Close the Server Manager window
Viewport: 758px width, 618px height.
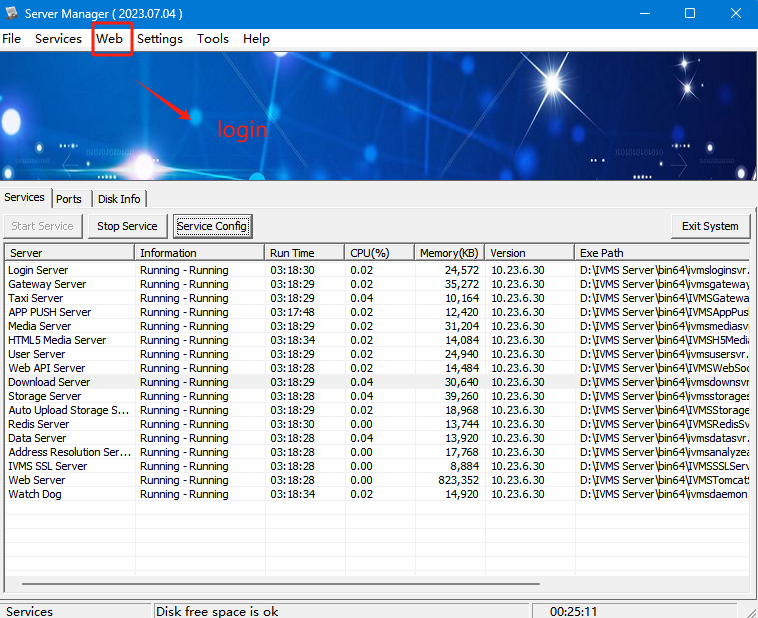(x=736, y=13)
